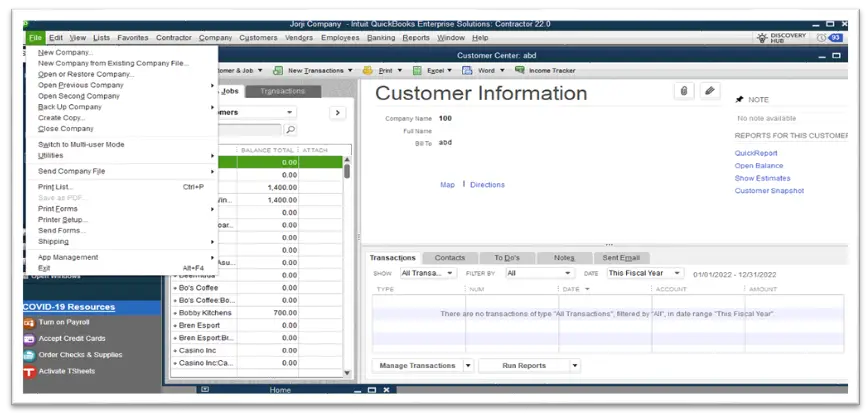Click the Date column header in transactions
Image resolution: width=866 pixels, height=415 pixels.
(x=604, y=289)
